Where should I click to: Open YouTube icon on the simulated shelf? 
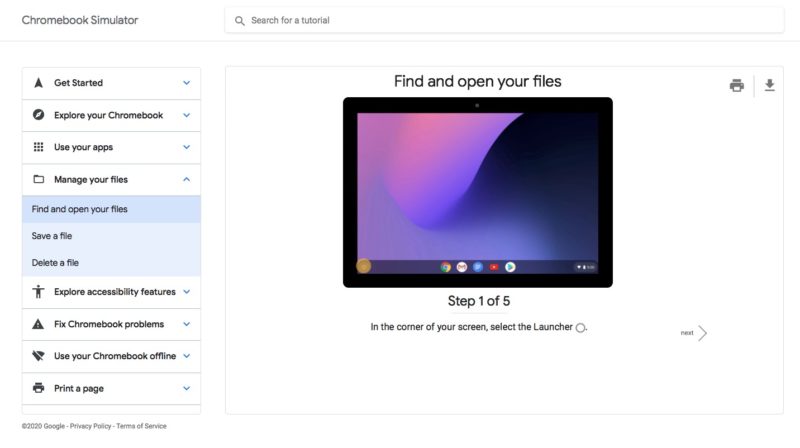point(494,267)
